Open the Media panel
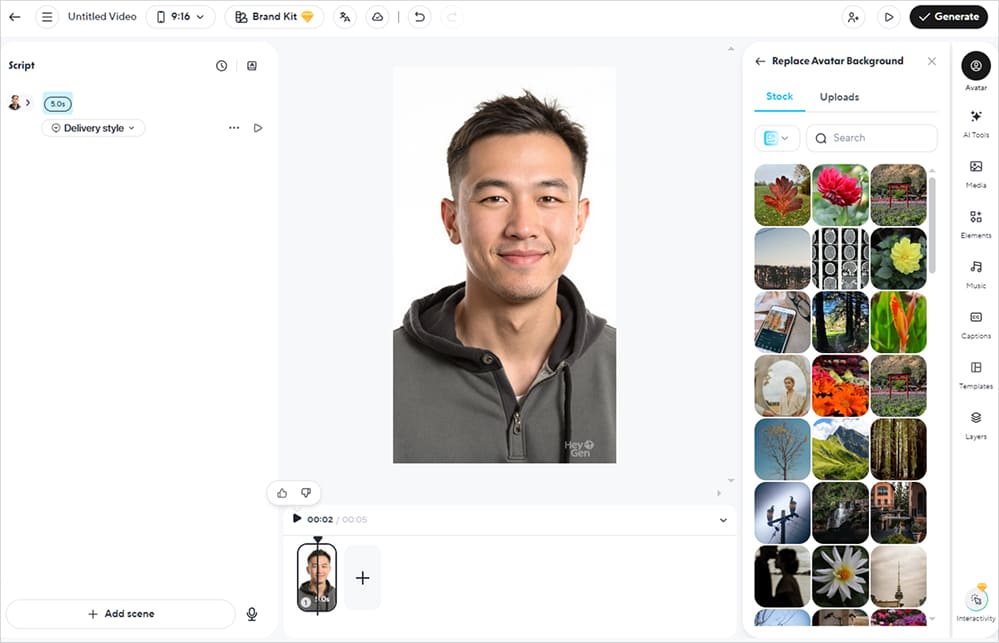Image resolution: width=999 pixels, height=643 pixels. 975,171
